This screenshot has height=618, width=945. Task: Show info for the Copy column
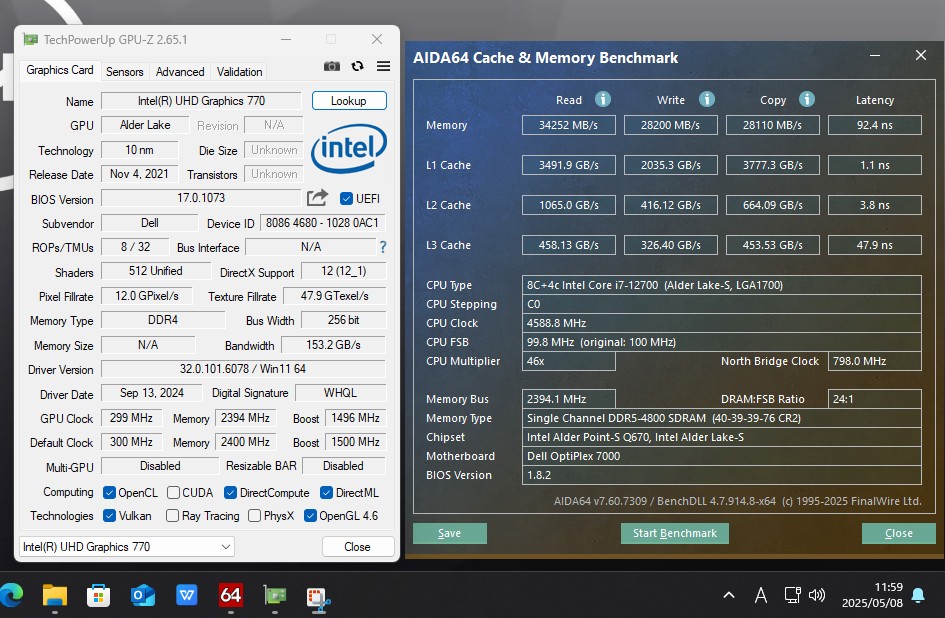pyautogui.click(x=807, y=99)
